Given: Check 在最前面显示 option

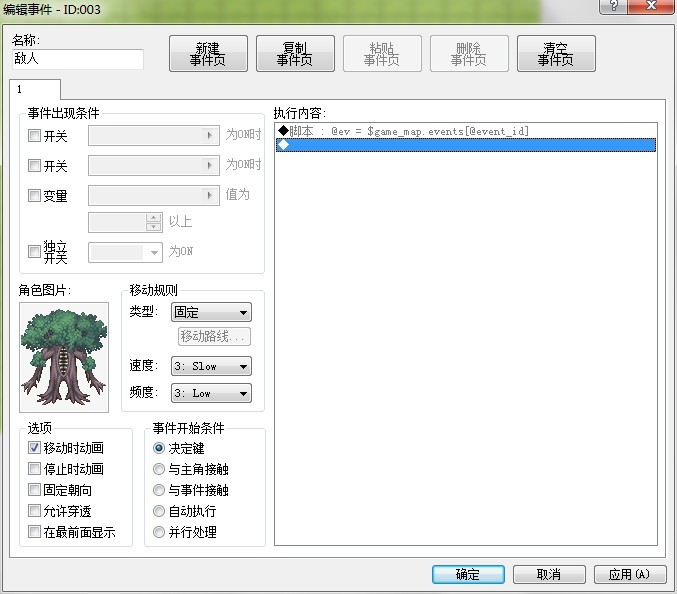Looking at the screenshot, I should point(34,531).
